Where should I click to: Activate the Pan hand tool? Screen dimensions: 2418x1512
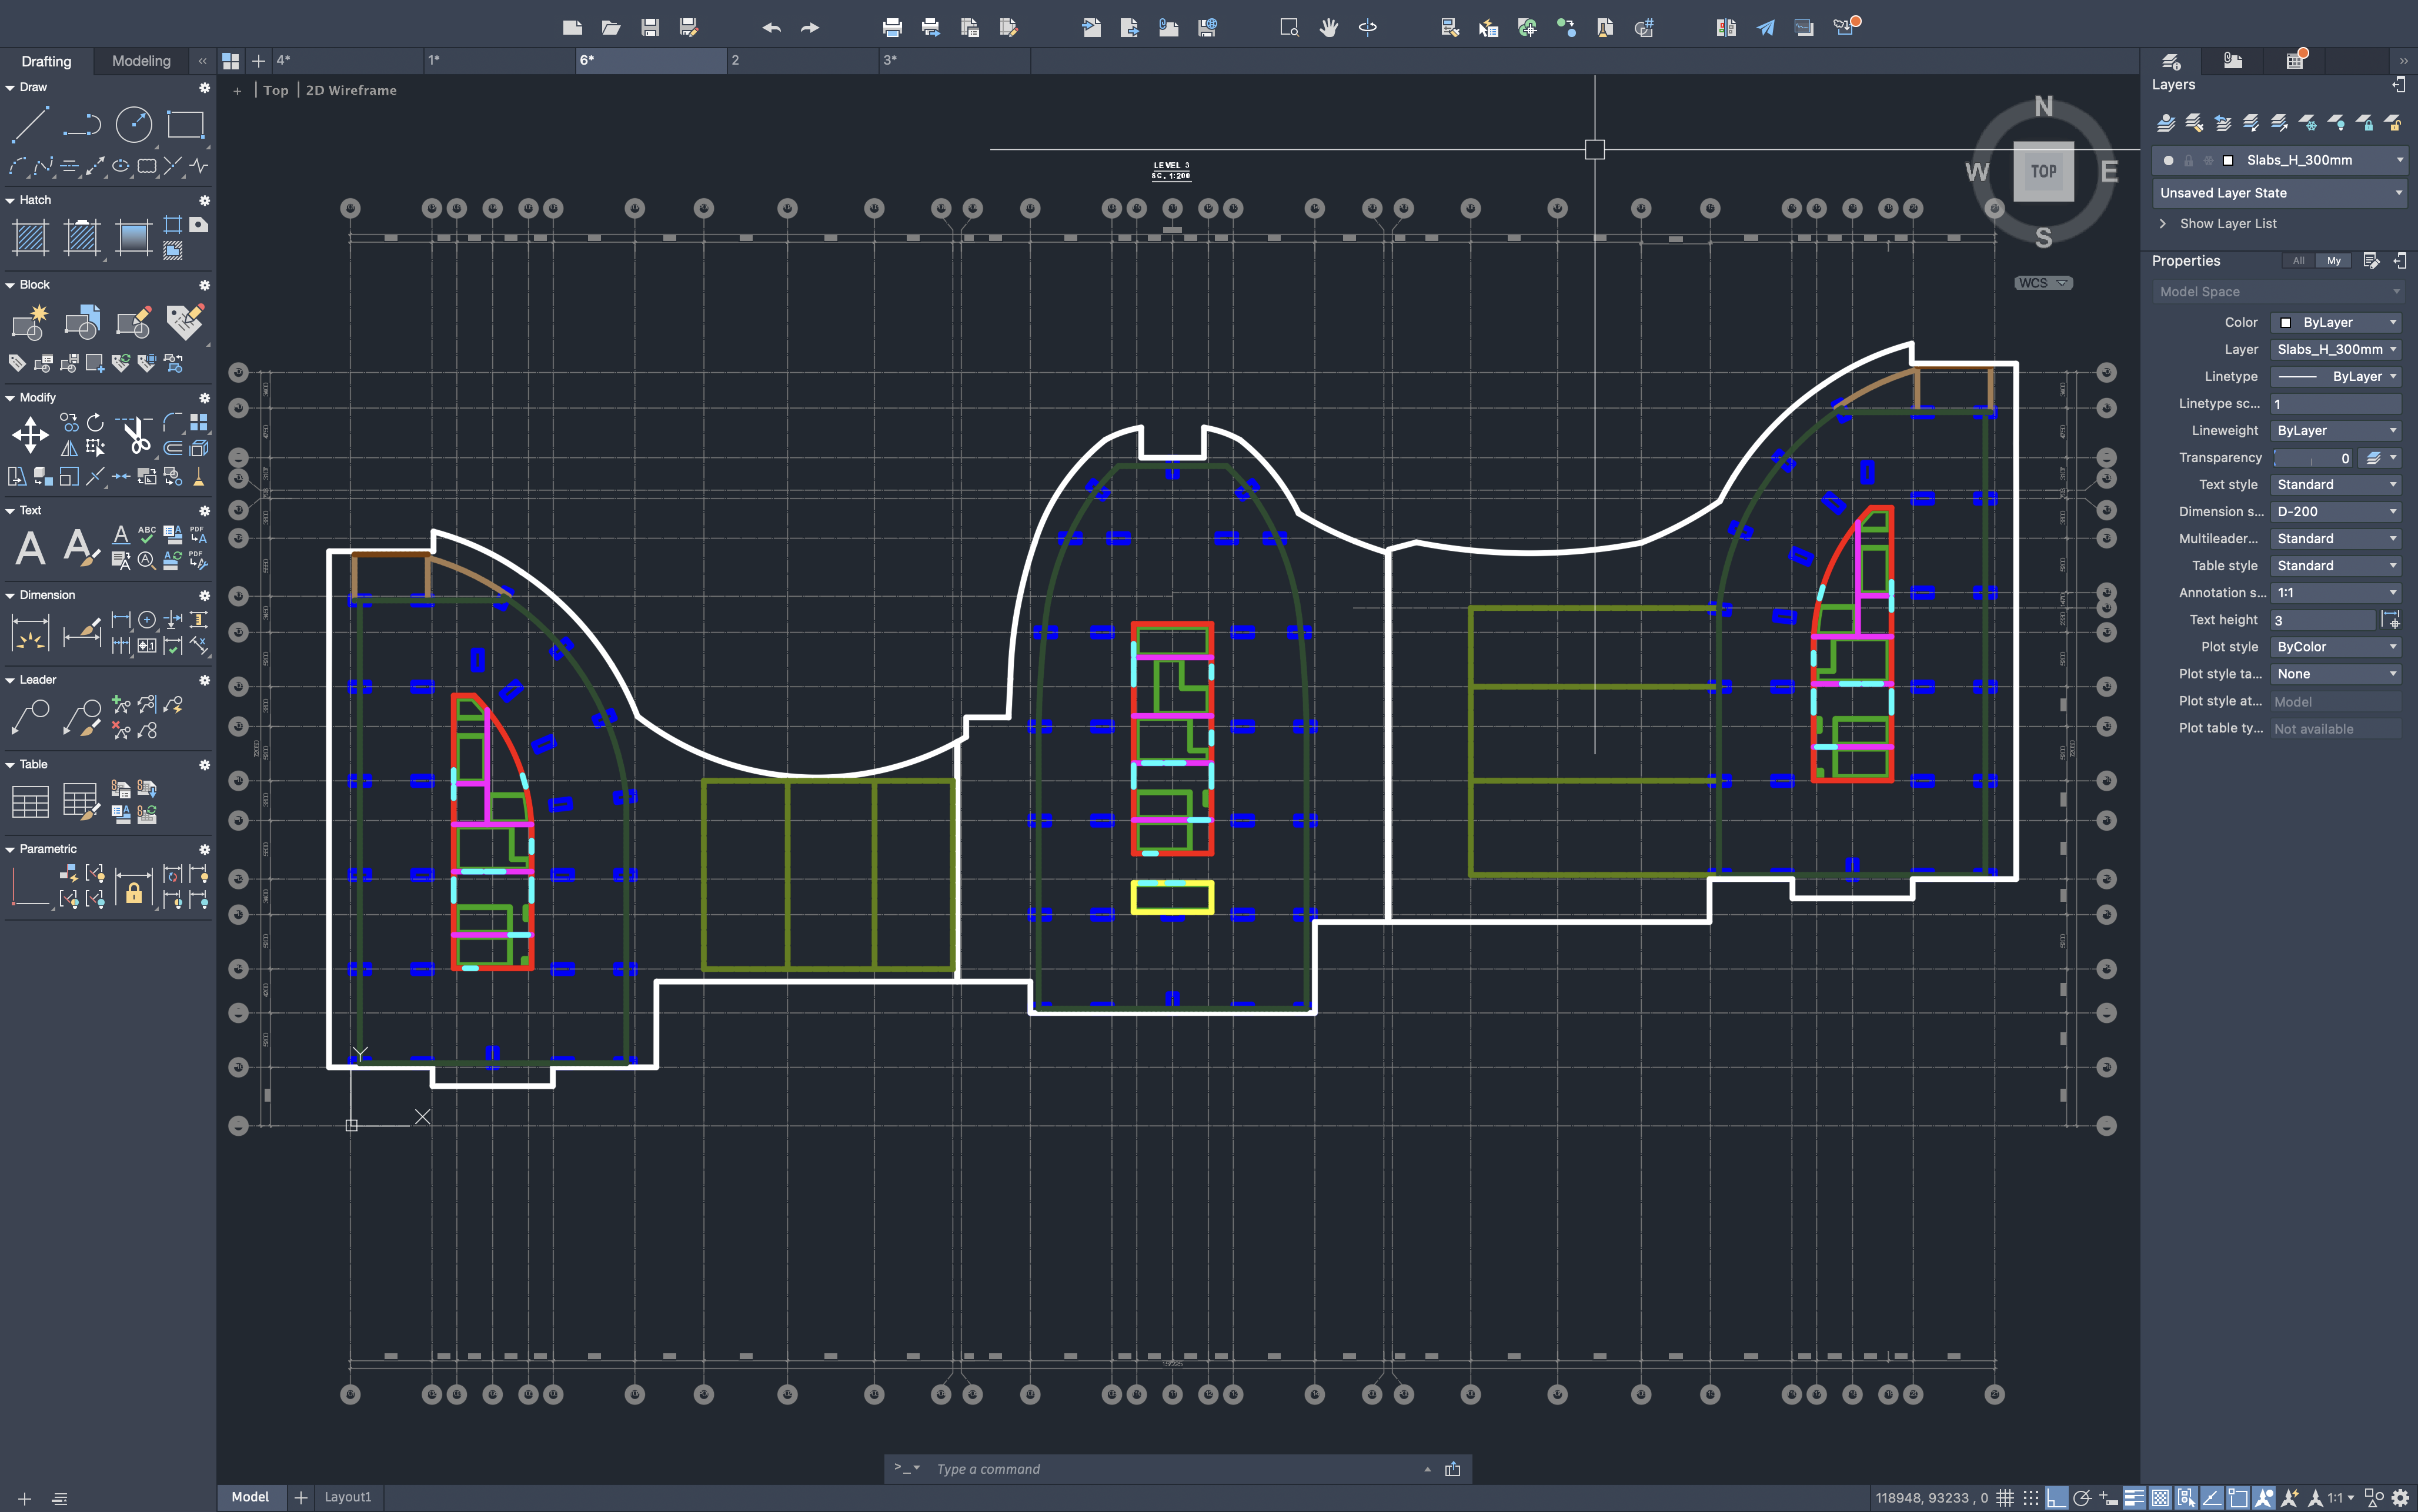[x=1328, y=28]
